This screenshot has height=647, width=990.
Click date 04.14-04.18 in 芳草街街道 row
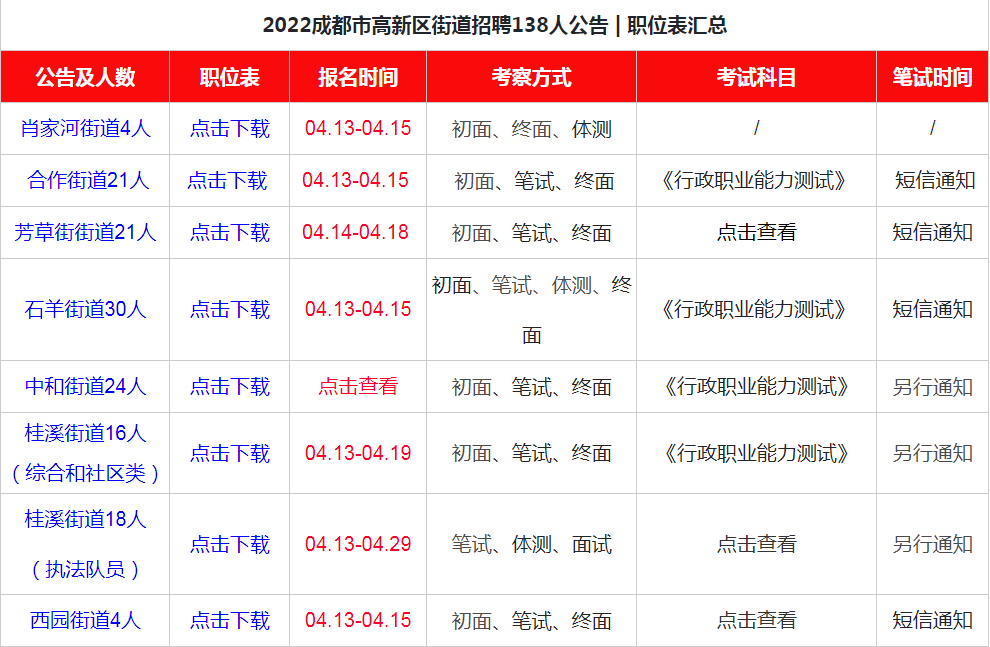[x=355, y=232]
